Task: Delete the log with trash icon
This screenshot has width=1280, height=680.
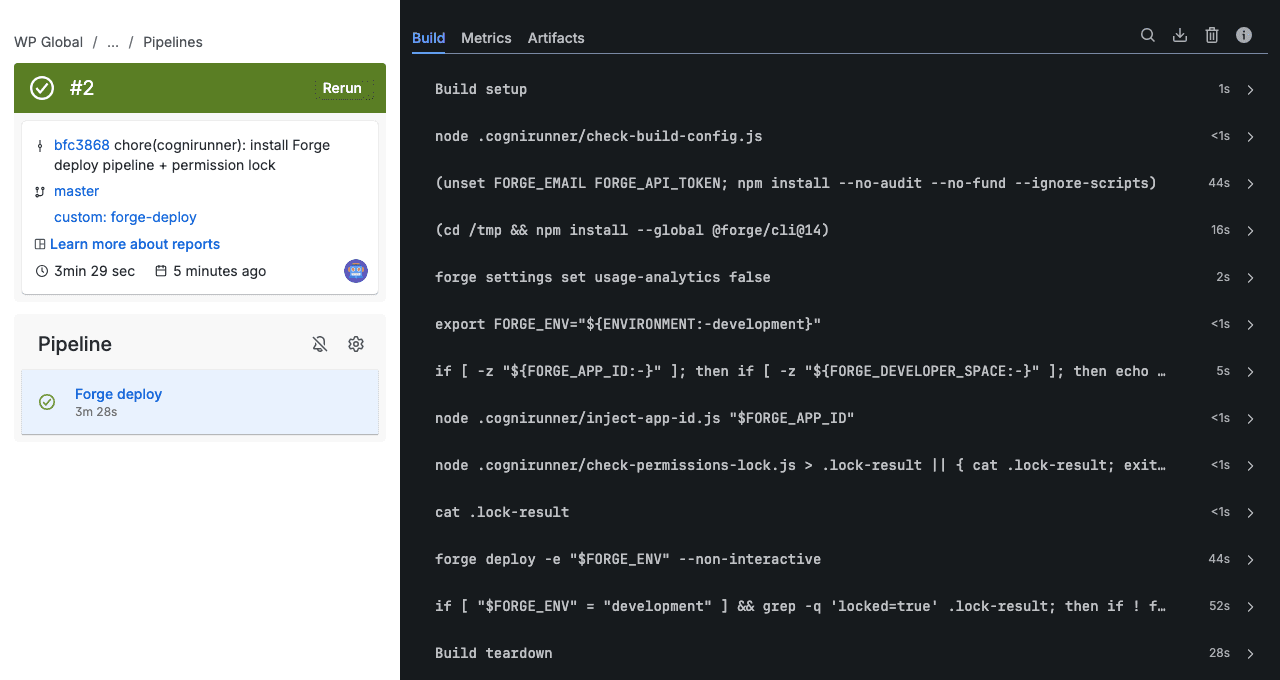Action: (1212, 35)
